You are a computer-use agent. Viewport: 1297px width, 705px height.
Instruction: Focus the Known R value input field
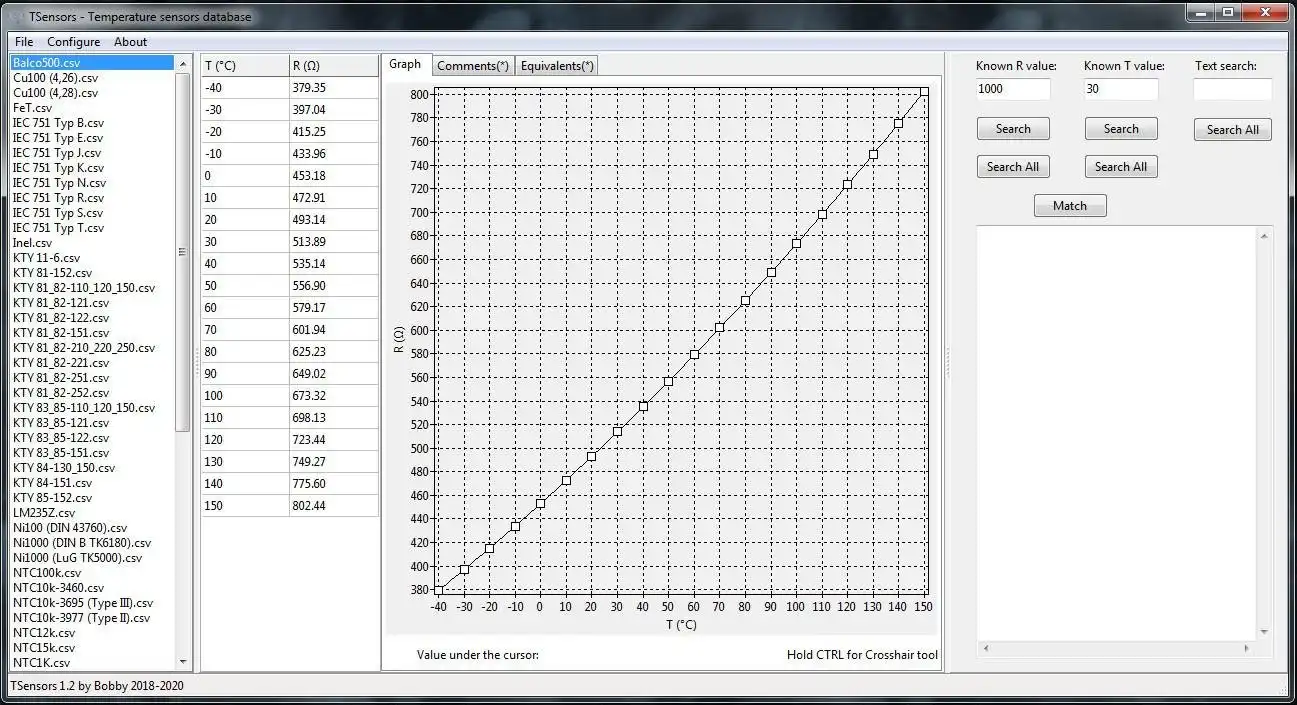coord(1013,89)
